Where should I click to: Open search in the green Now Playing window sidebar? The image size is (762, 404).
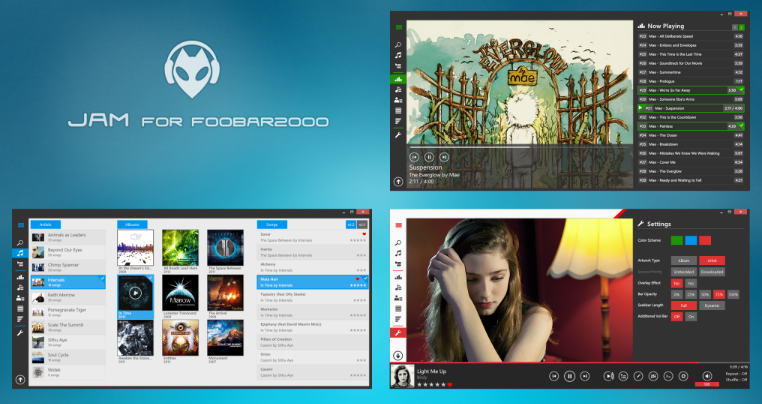[x=398, y=45]
